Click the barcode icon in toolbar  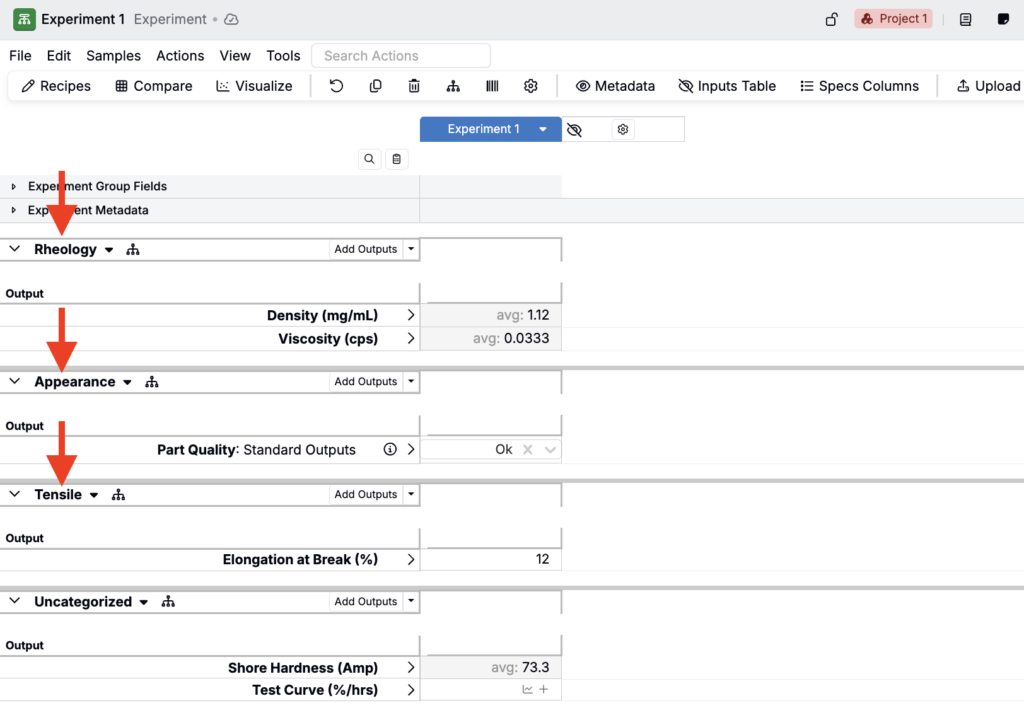492,86
